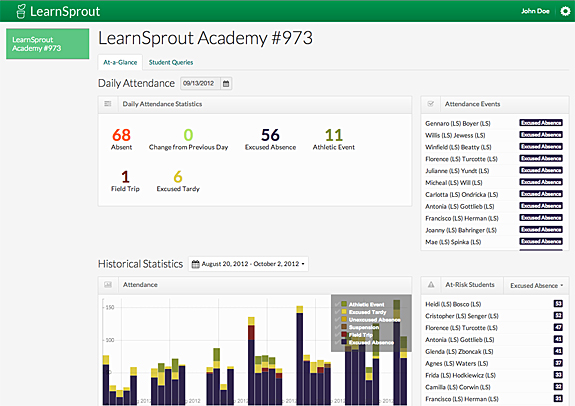Click the count badge beside Agnes Waters
The image size is (575, 406).
[558, 363]
